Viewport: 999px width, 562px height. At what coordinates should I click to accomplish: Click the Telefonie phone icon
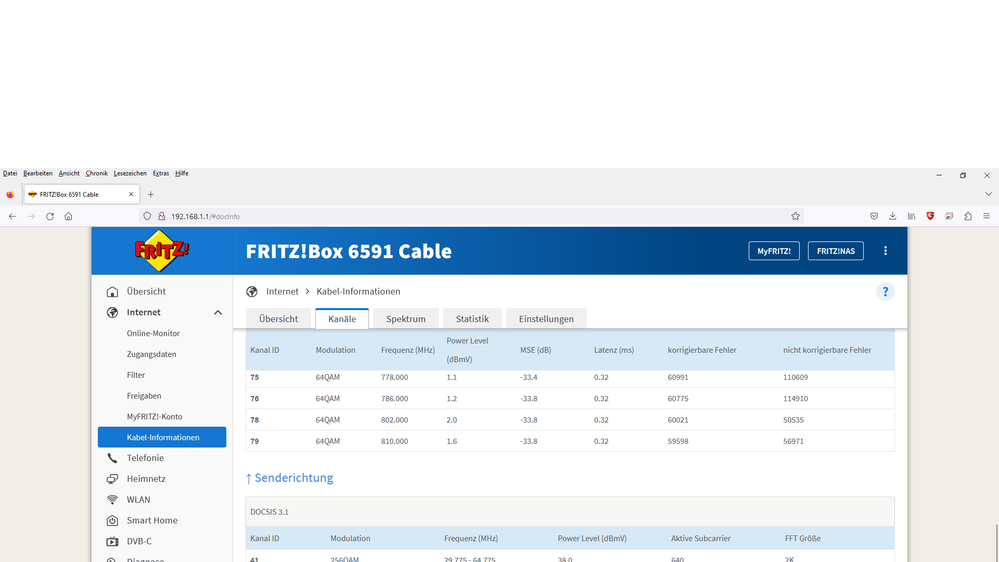point(112,458)
